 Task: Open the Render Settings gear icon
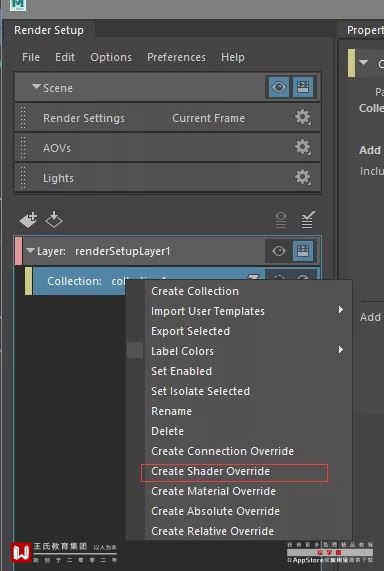coord(302,118)
